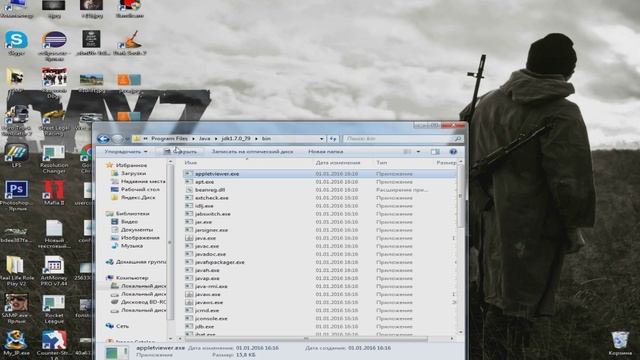Screen dimensions: 640x360
Task: Sort files by Имя column header
Action: pyautogui.click(x=191, y=162)
